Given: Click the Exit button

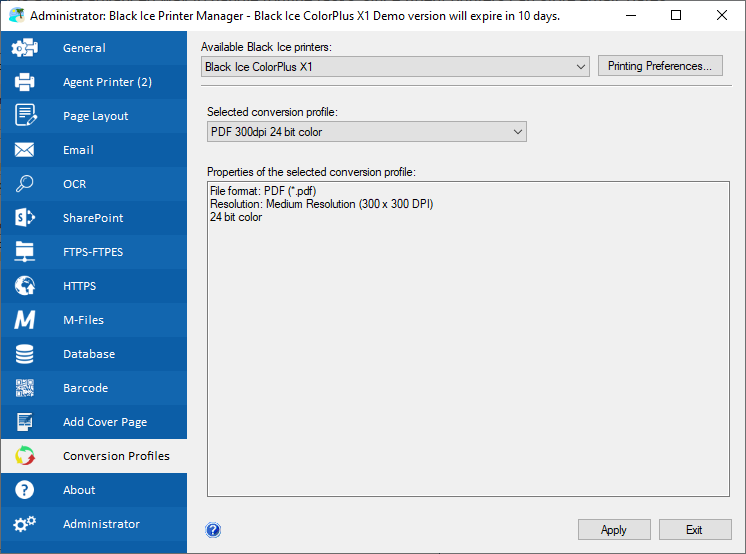Looking at the screenshot, I should (x=694, y=530).
